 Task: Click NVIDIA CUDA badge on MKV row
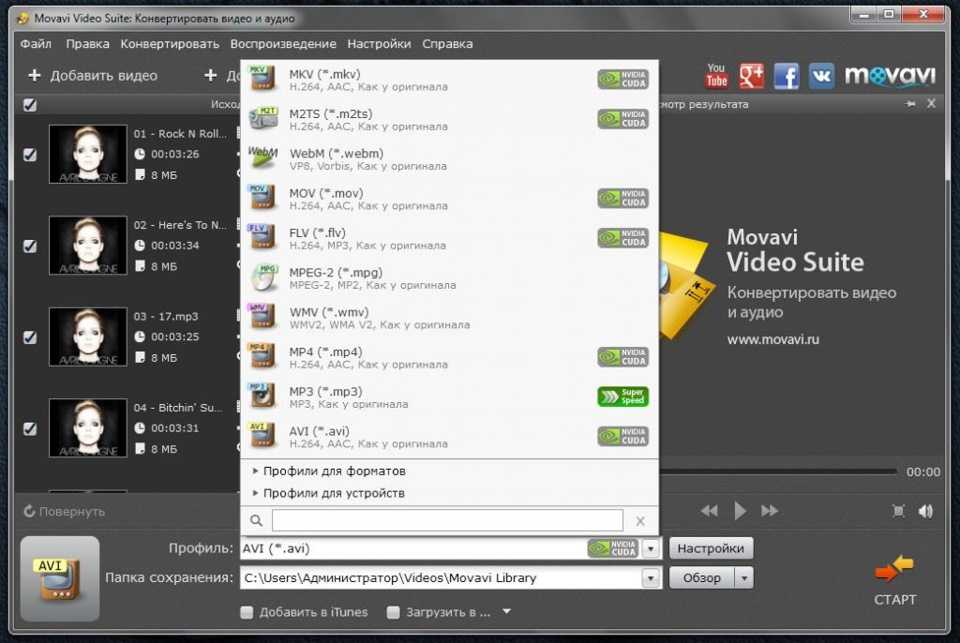pyautogui.click(x=623, y=80)
